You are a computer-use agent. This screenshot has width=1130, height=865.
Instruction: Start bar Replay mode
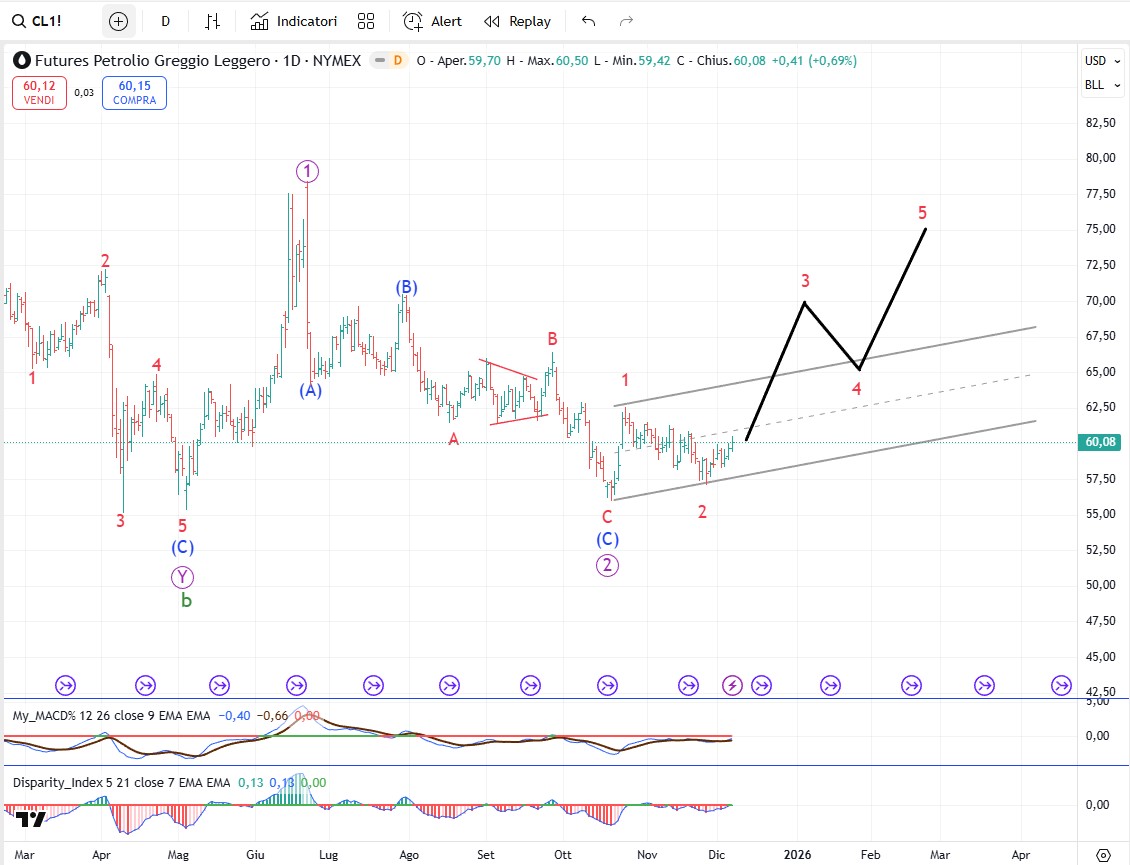tap(517, 21)
